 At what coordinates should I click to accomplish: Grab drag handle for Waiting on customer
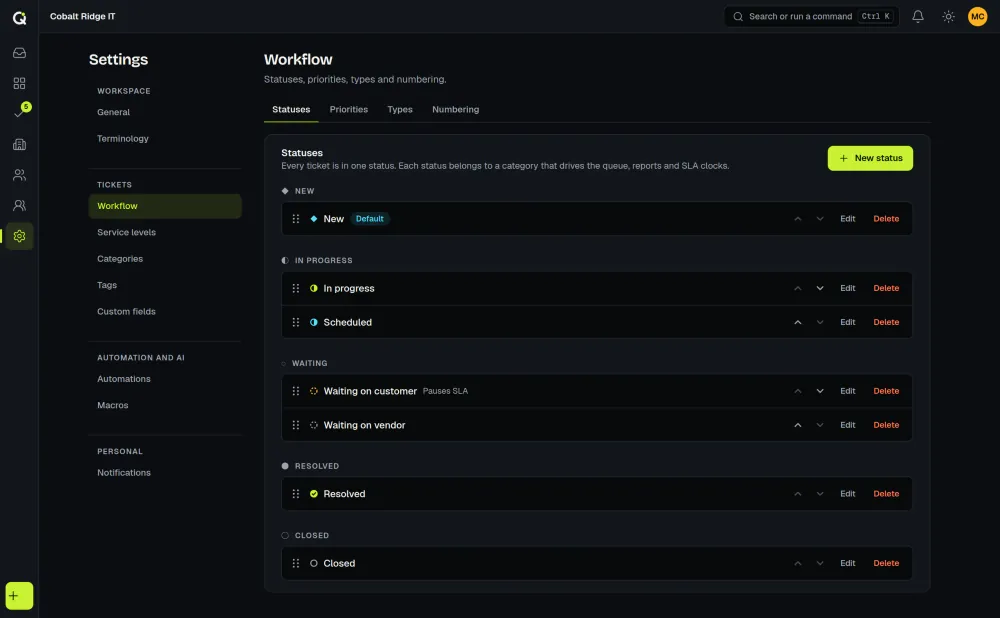296,391
